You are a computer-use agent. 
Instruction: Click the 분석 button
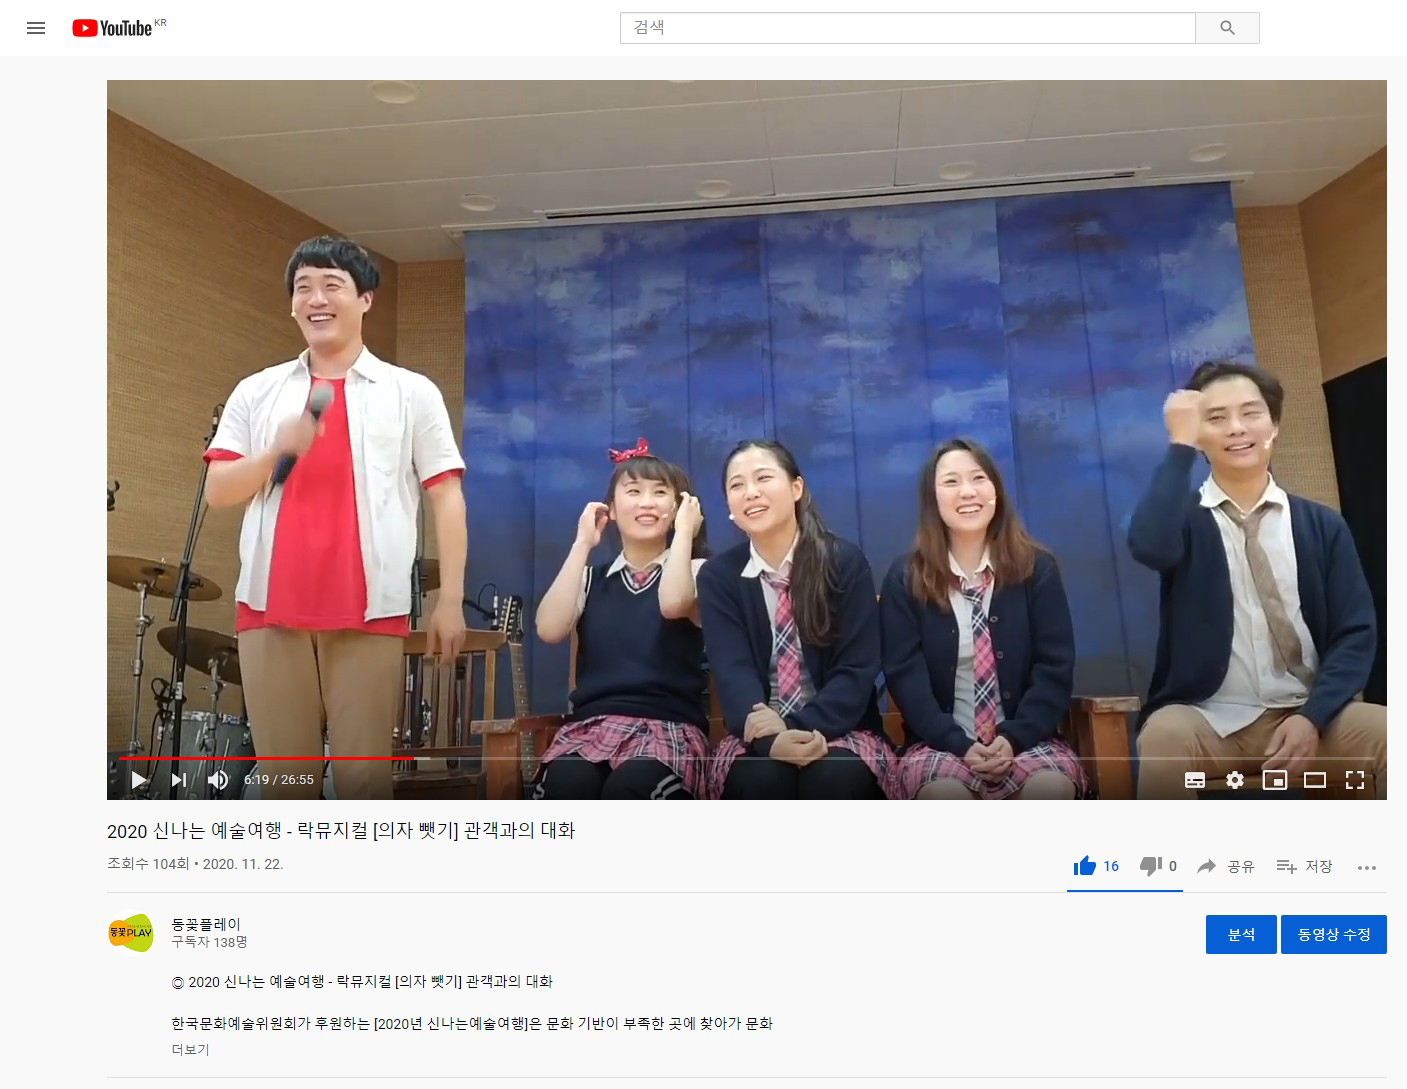[x=1241, y=934]
